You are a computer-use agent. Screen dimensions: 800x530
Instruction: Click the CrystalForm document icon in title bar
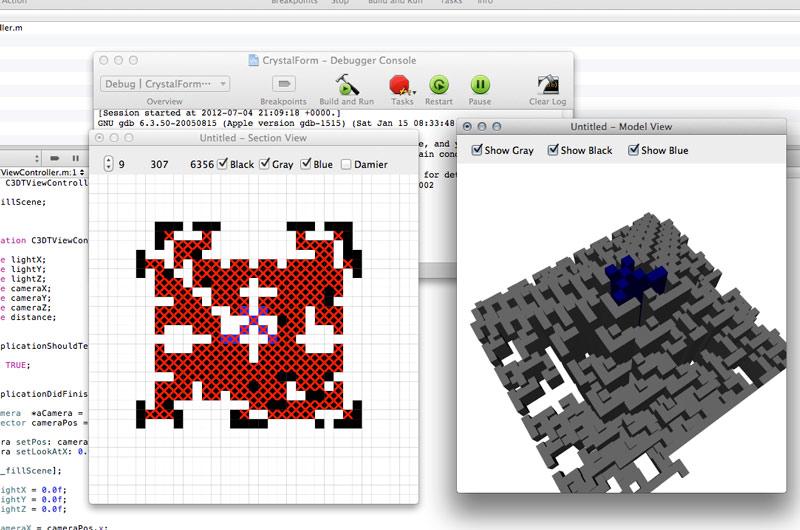[x=252, y=61]
